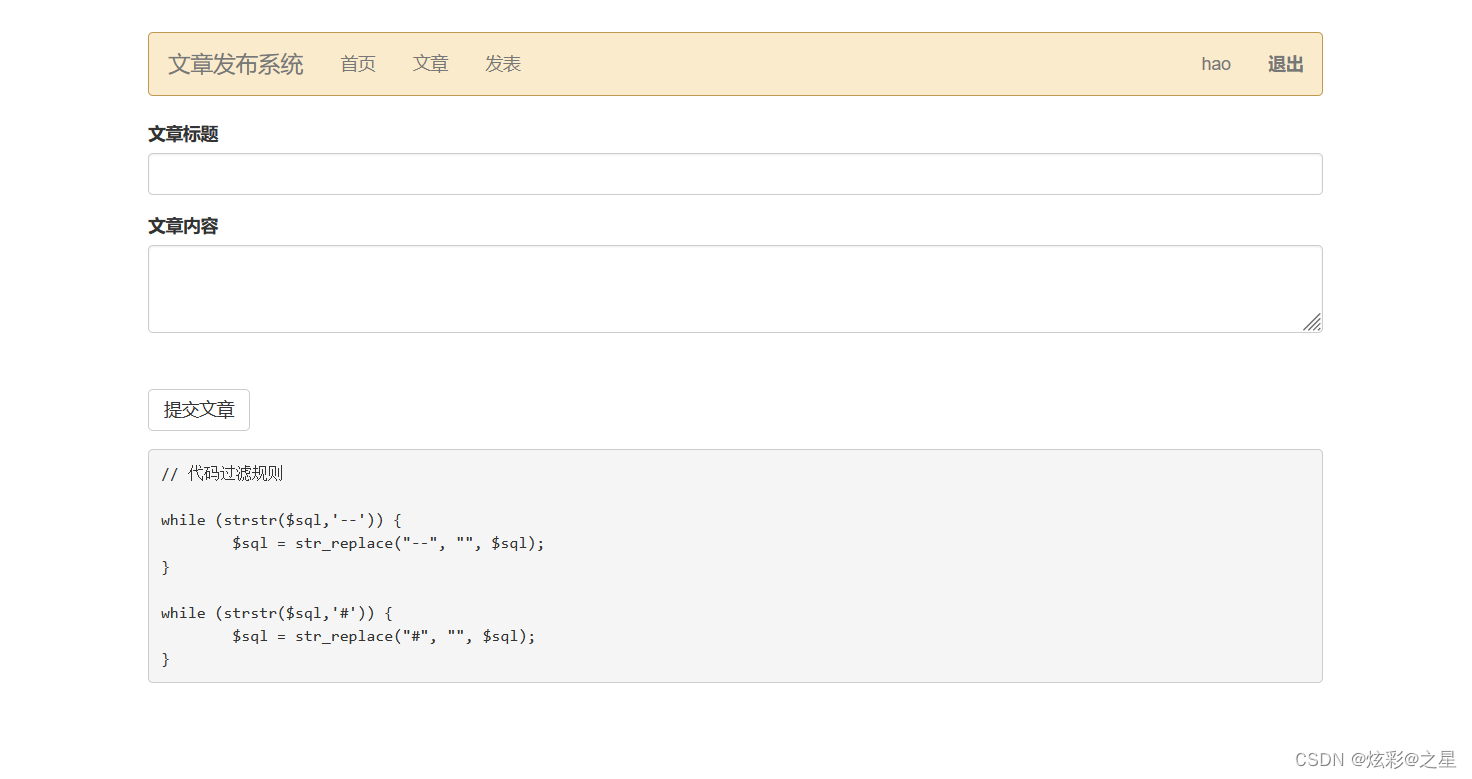This screenshot has height=779, width=1472.
Task: Click the line while (strstr($sql,'#')) {
Action: [x=277, y=613]
